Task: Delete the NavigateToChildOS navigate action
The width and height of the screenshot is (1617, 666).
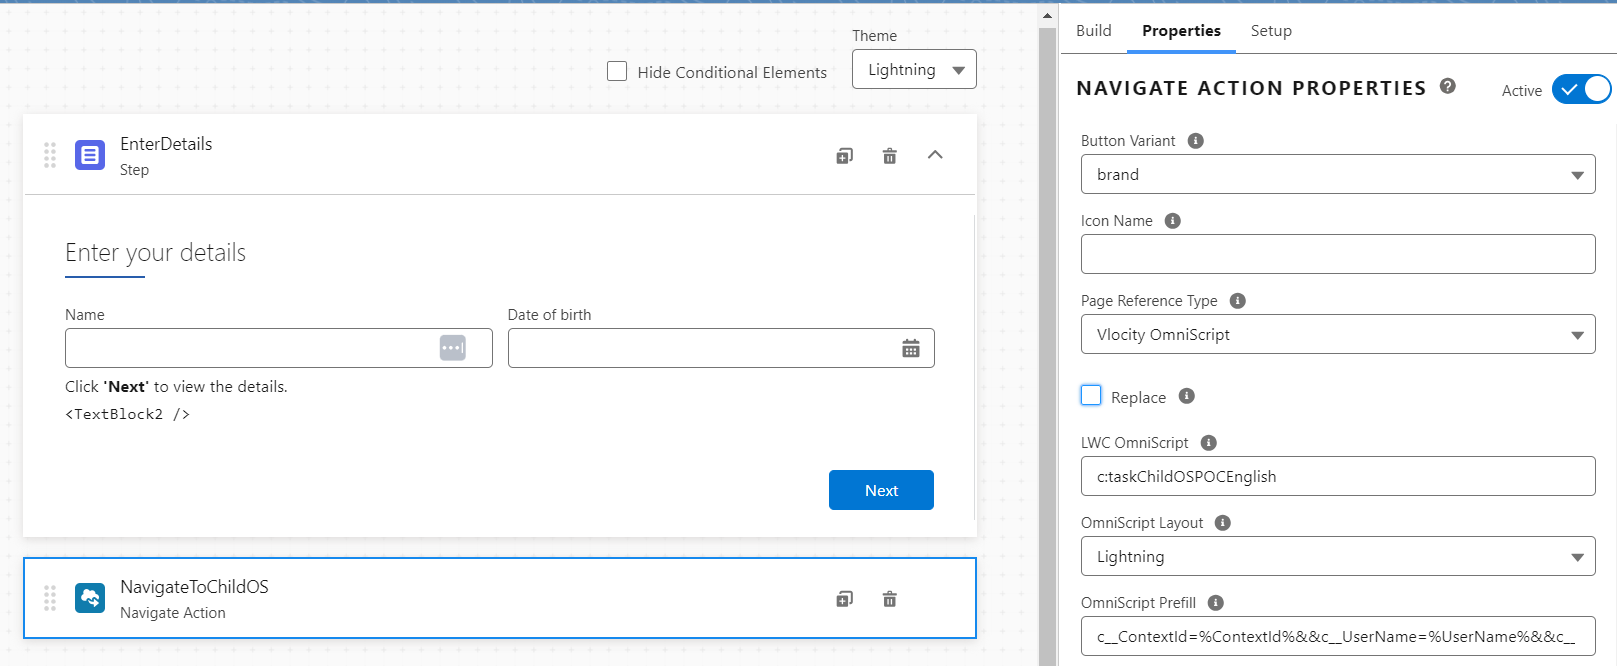Action: point(889,599)
